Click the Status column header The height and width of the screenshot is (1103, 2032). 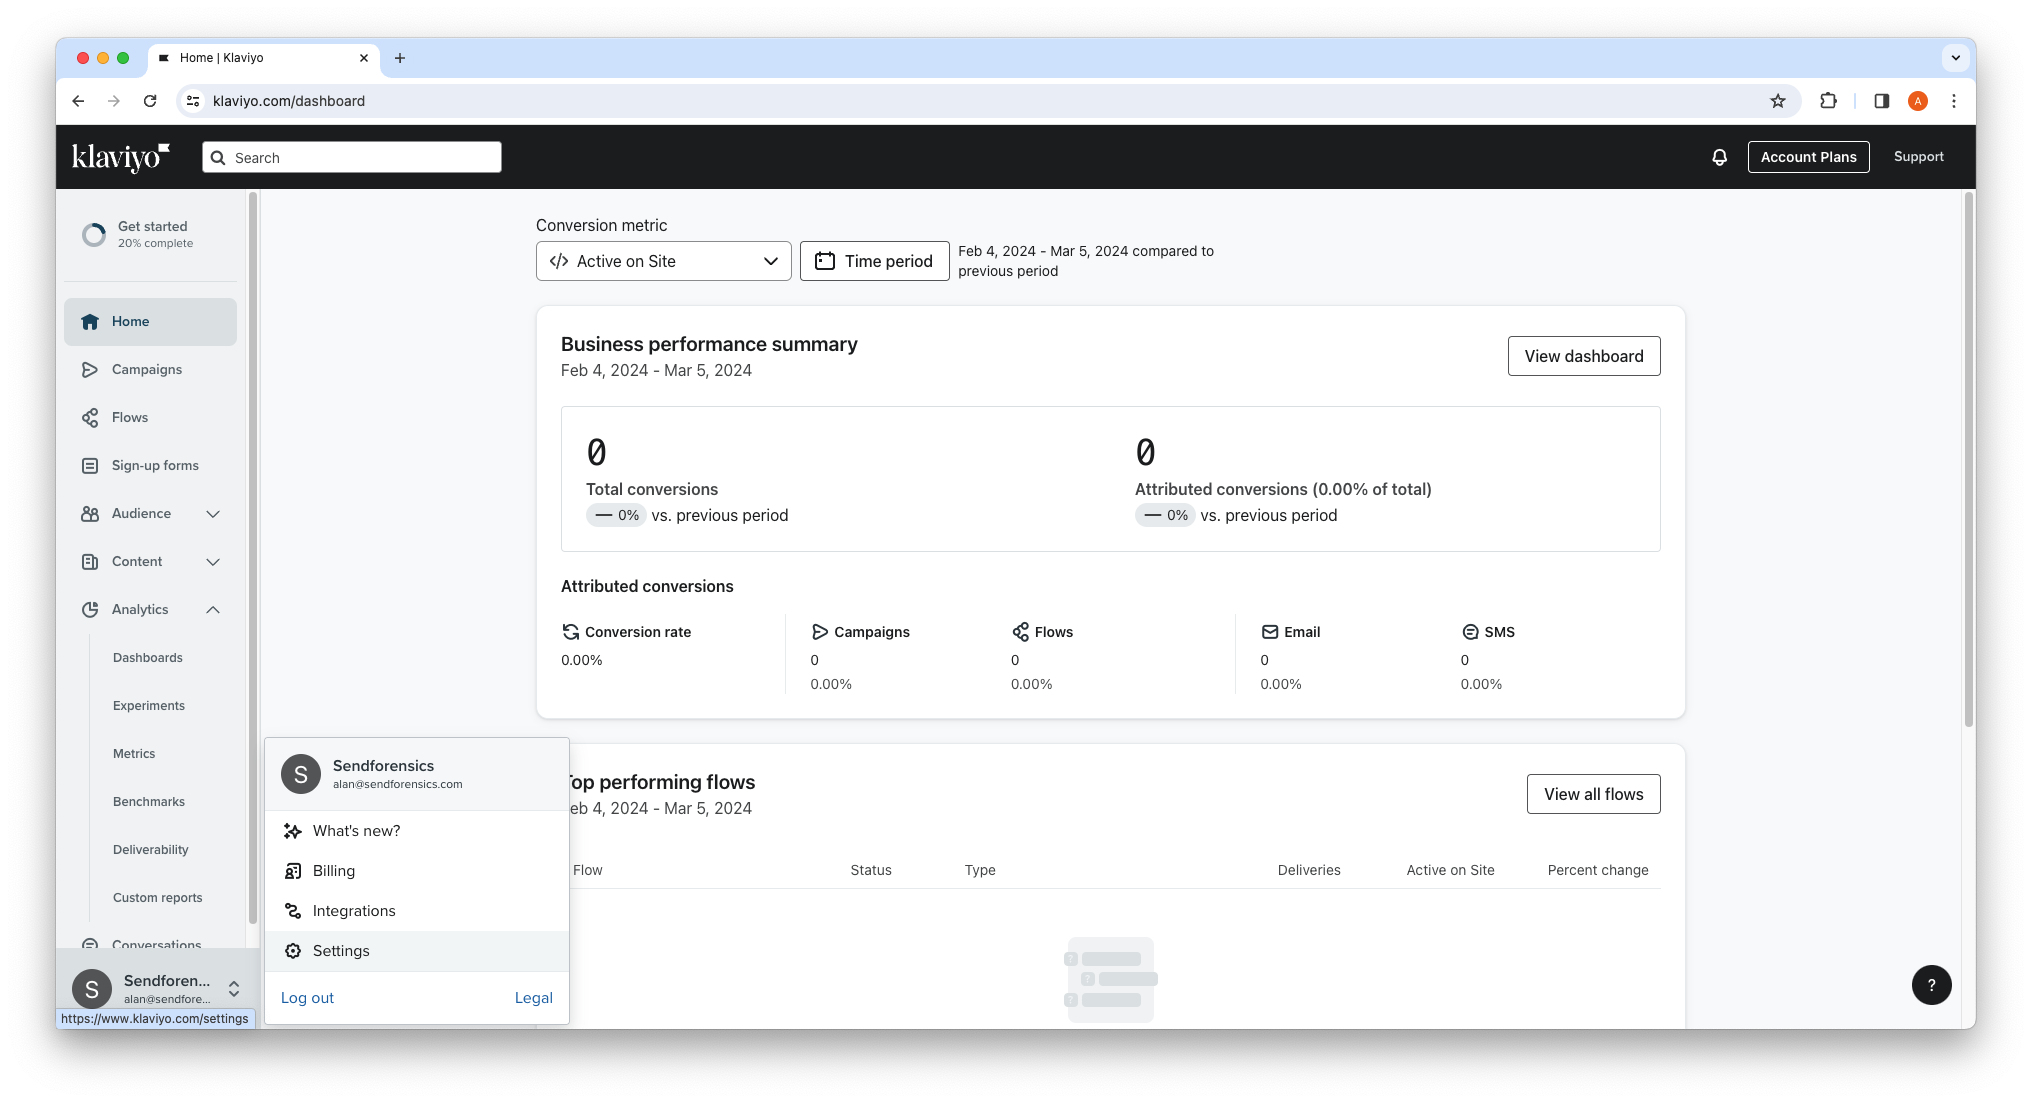coord(871,870)
